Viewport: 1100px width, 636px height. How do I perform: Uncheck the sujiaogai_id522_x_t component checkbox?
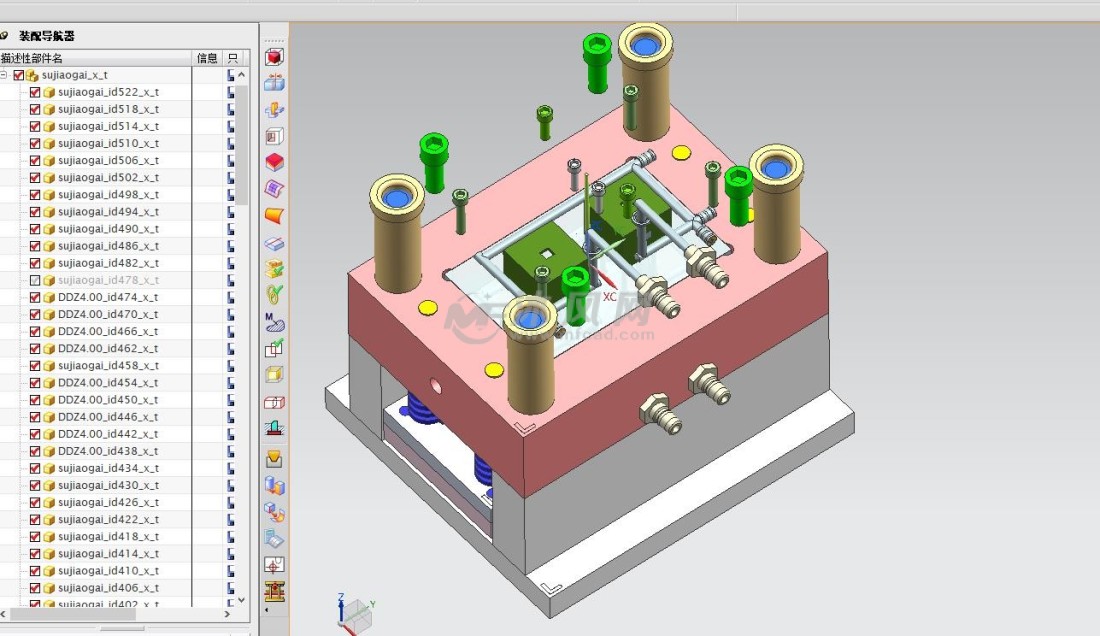(x=35, y=92)
